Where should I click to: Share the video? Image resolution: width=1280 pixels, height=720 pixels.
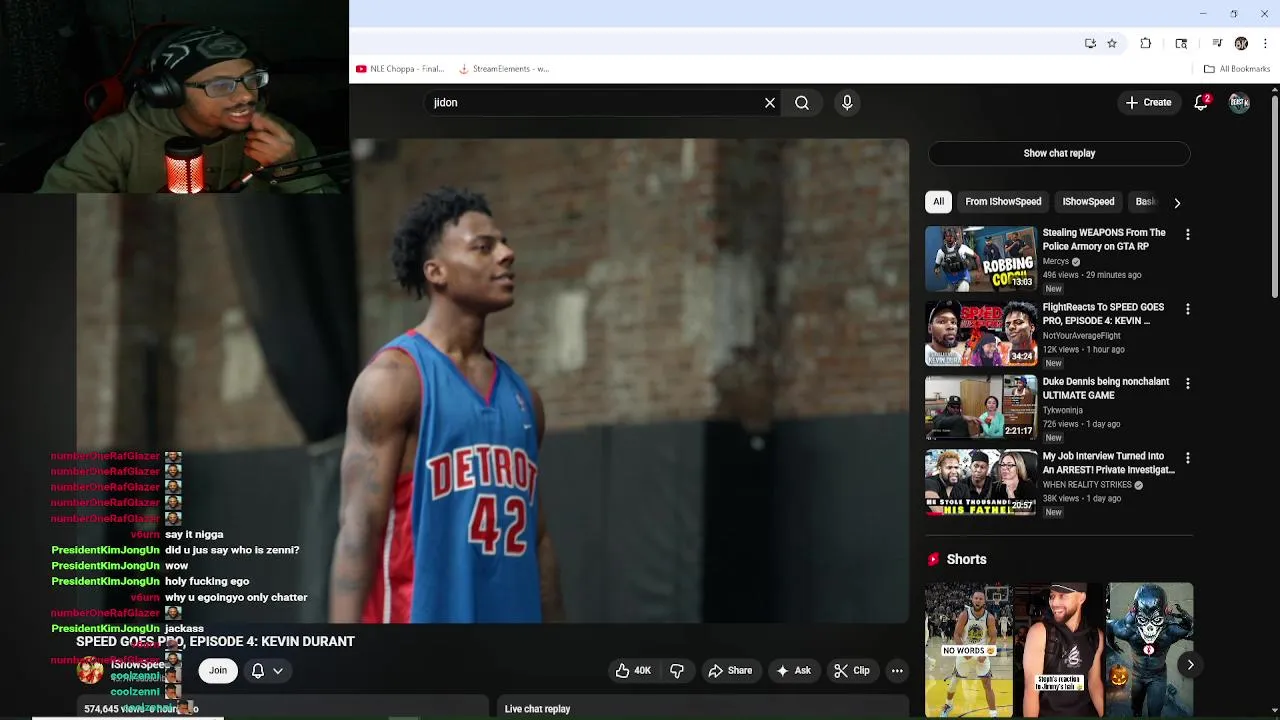tap(730, 671)
